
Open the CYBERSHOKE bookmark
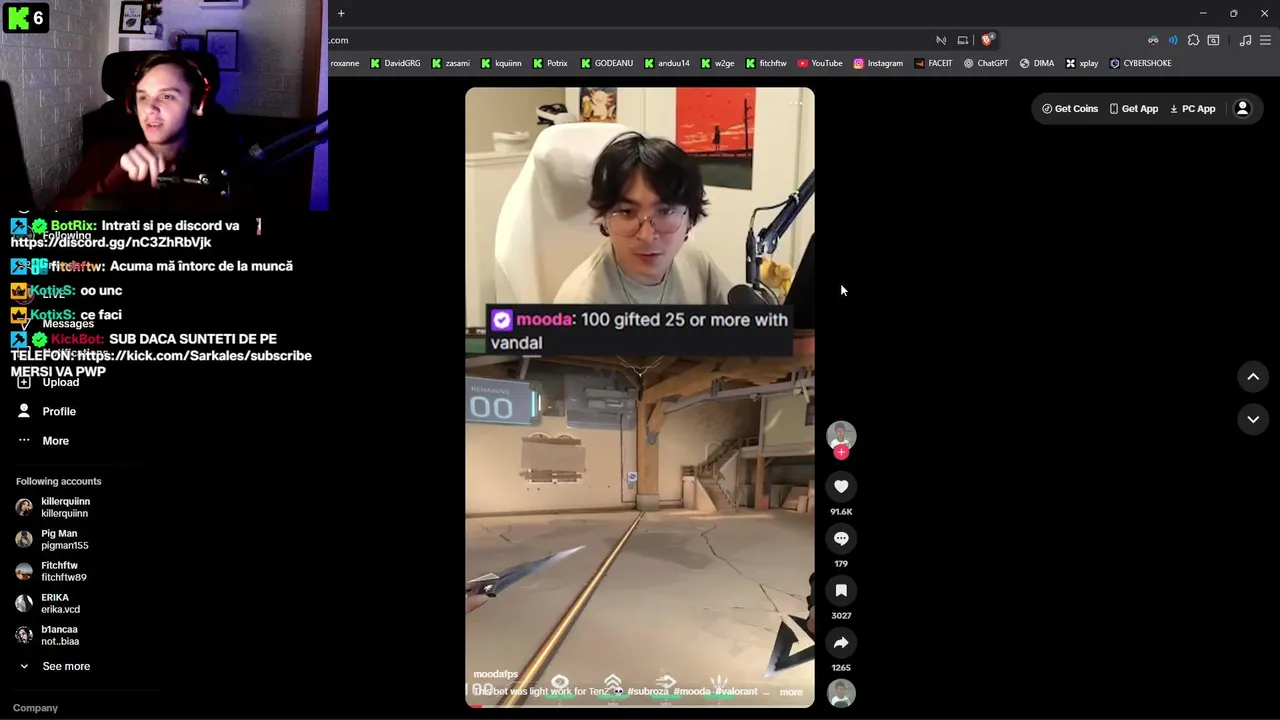(1141, 63)
